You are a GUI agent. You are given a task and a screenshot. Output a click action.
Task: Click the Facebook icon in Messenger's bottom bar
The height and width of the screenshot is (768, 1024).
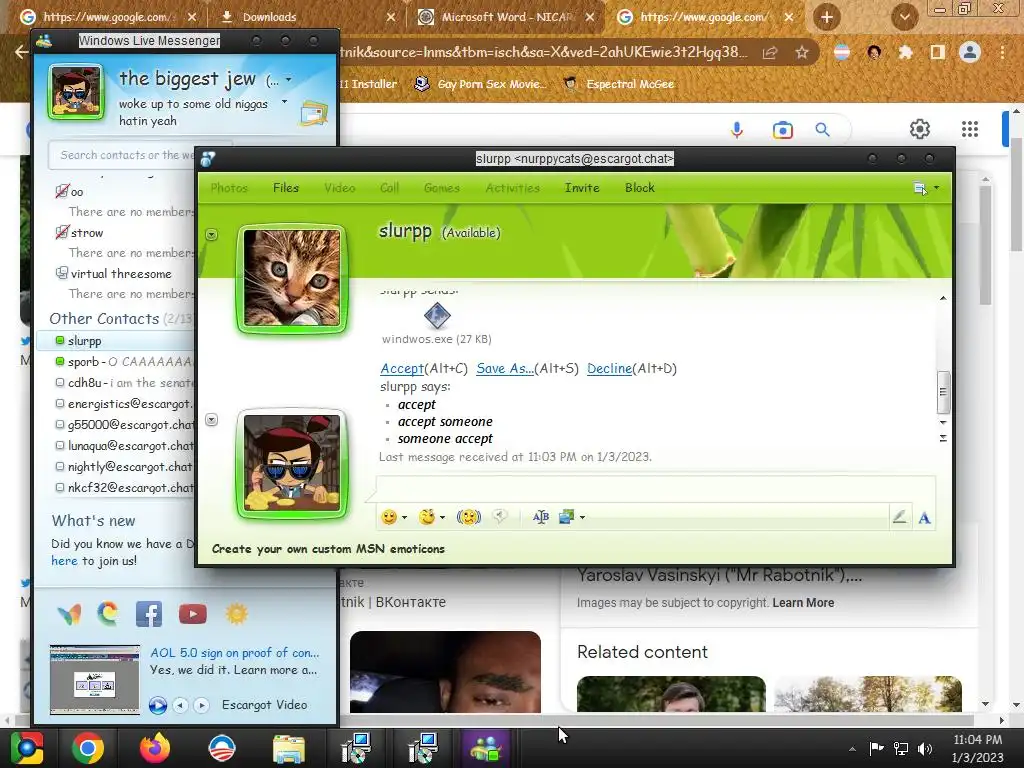point(149,615)
